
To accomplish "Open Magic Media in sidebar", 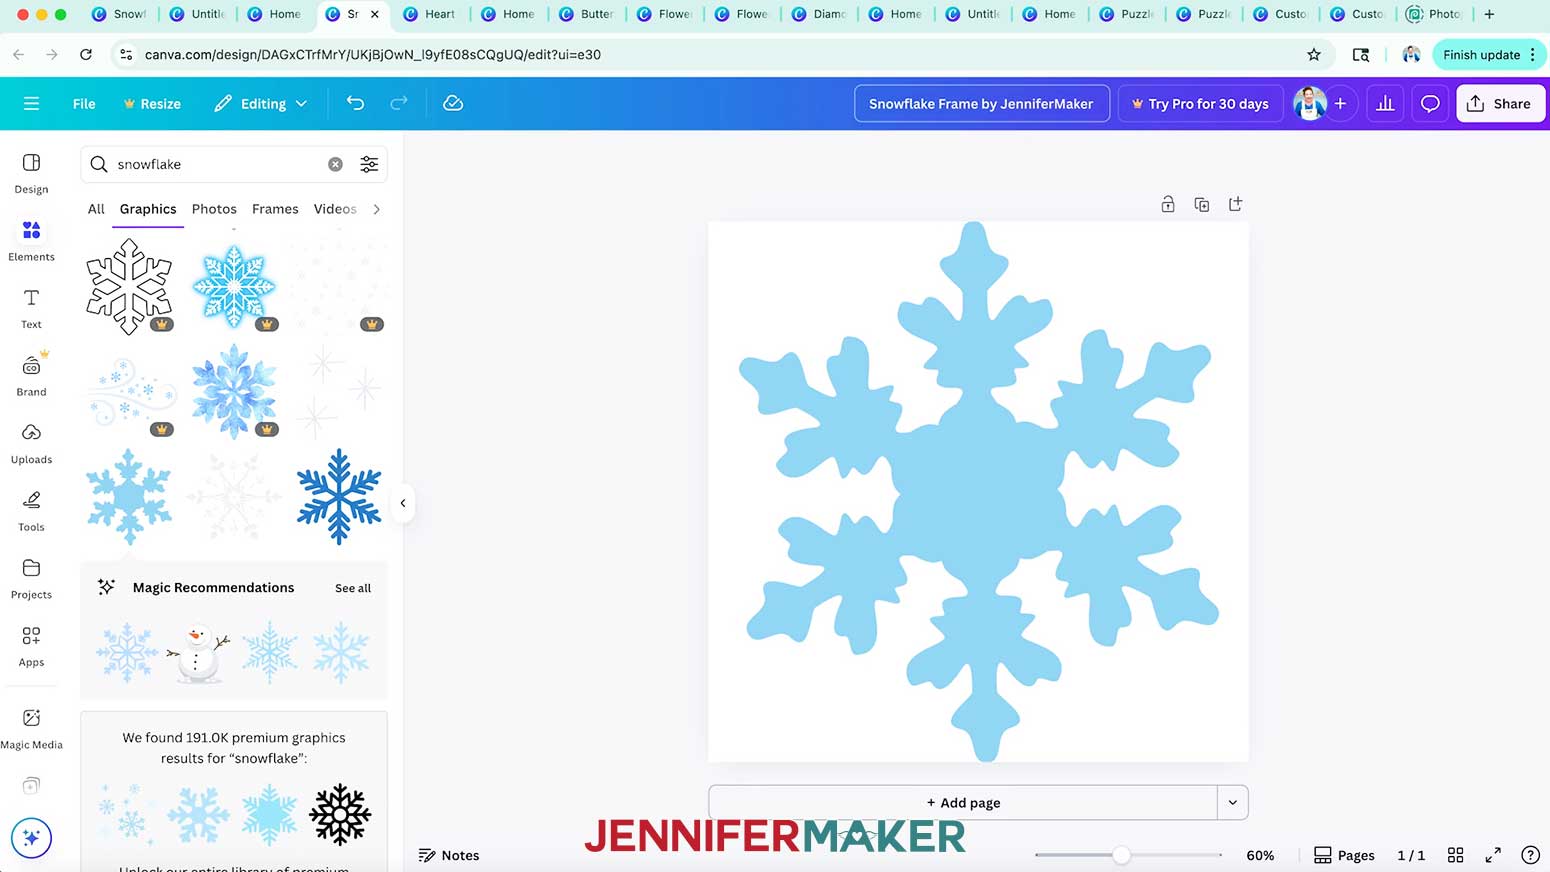I will coord(31,729).
